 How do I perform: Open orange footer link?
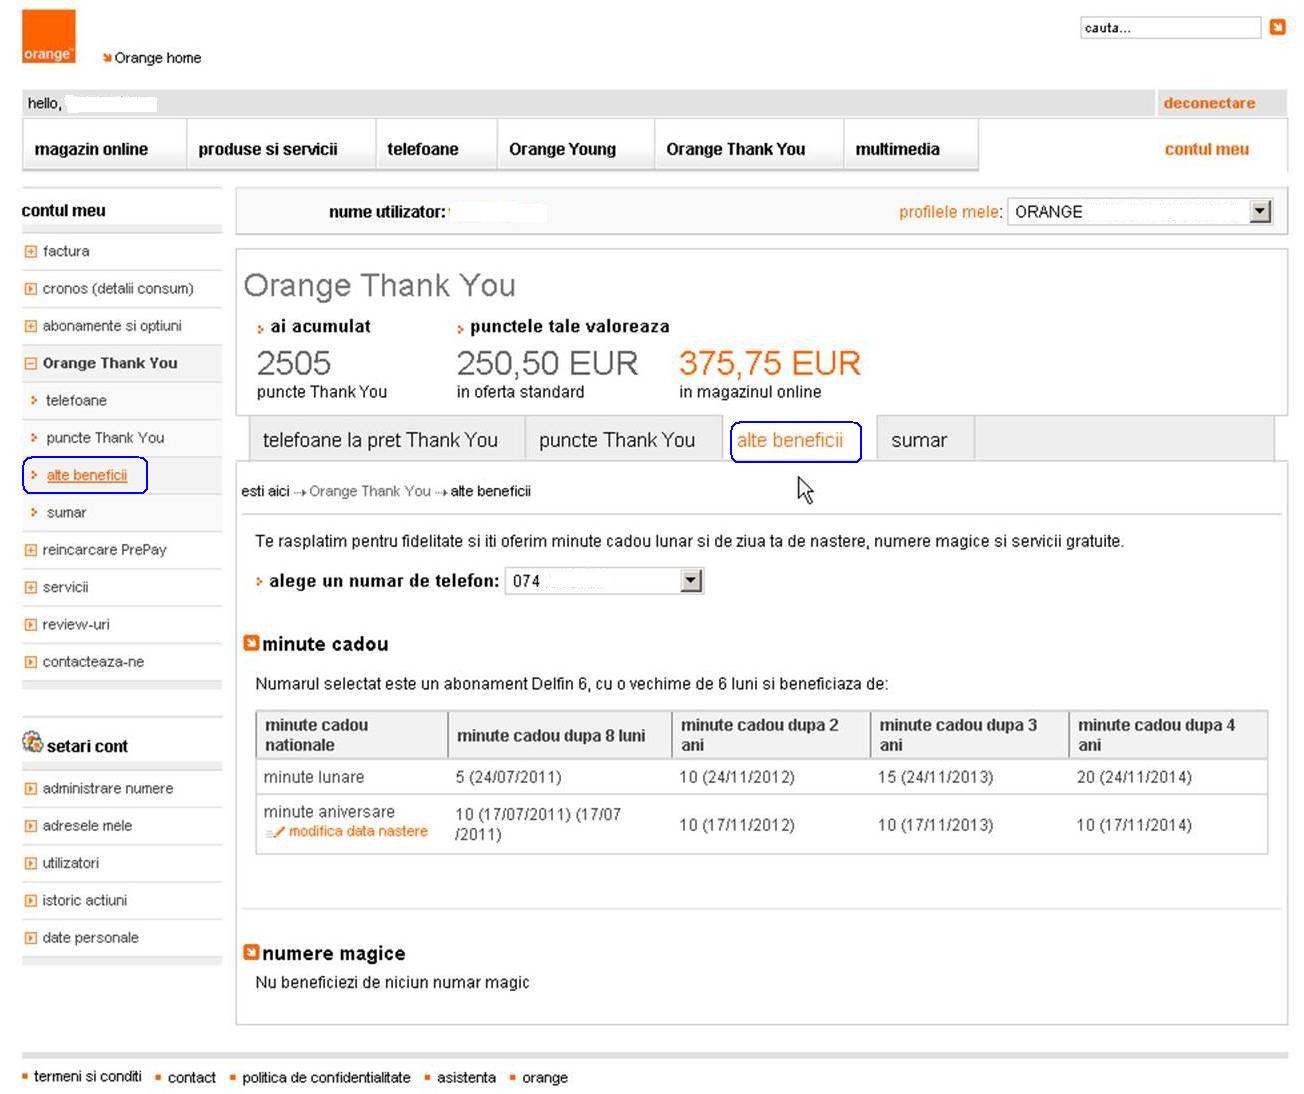(x=545, y=1077)
